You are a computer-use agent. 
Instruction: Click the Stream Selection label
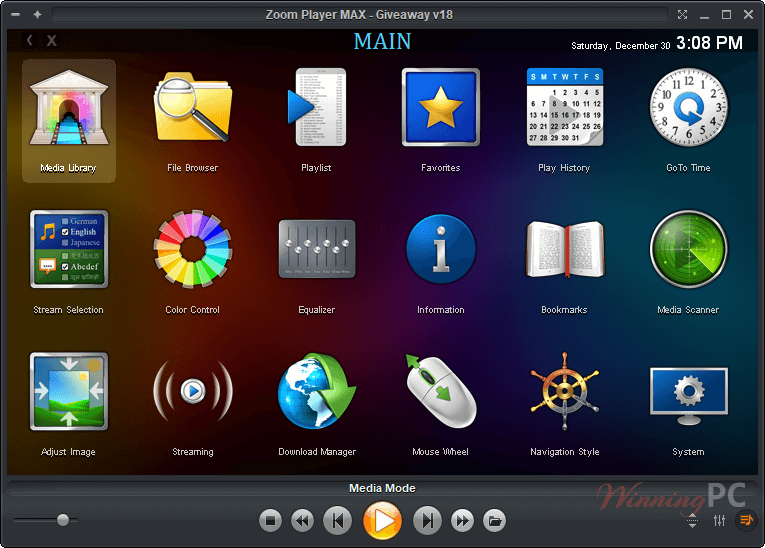coord(68,310)
